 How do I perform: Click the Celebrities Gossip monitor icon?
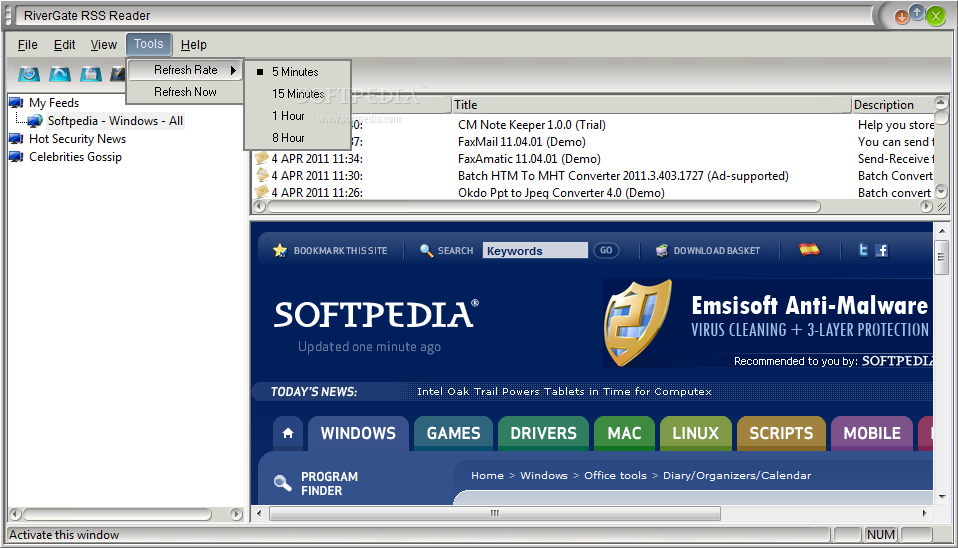(x=16, y=157)
